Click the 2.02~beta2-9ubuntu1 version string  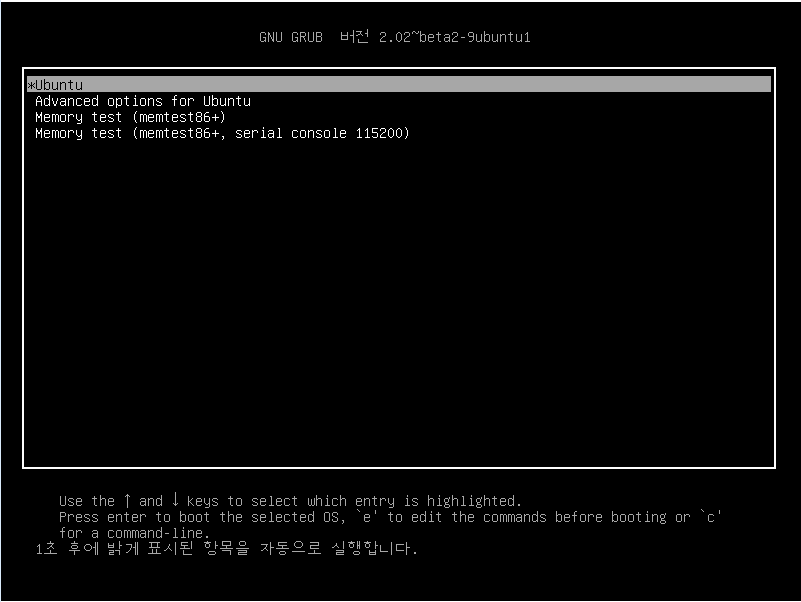pos(455,37)
